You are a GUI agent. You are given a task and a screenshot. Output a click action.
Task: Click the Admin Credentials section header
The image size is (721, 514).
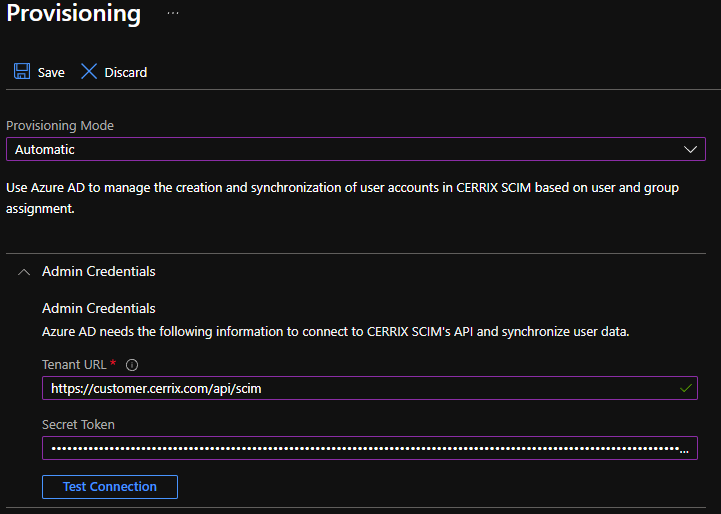(x=98, y=272)
